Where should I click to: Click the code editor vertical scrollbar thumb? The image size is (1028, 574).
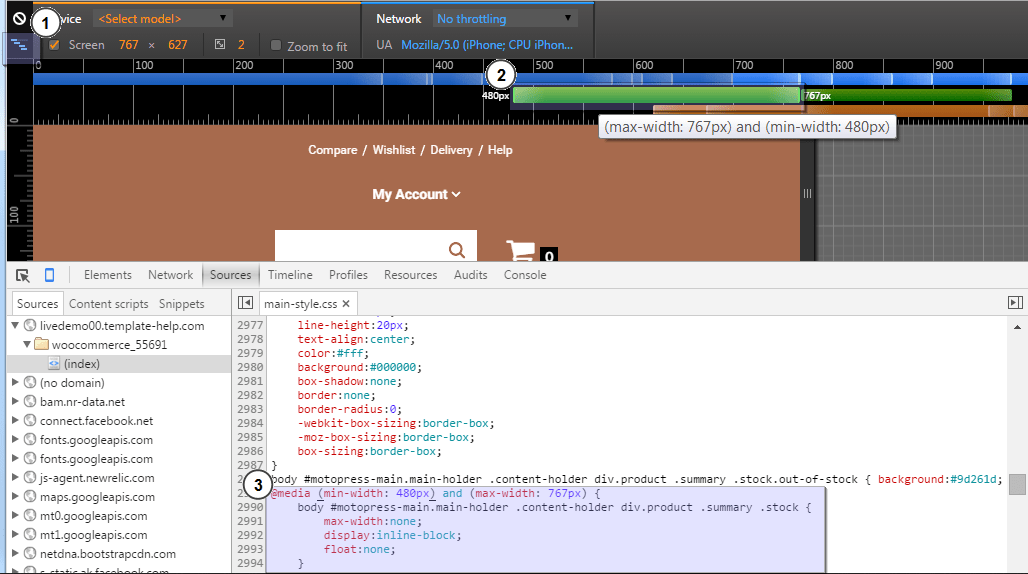click(x=1018, y=485)
